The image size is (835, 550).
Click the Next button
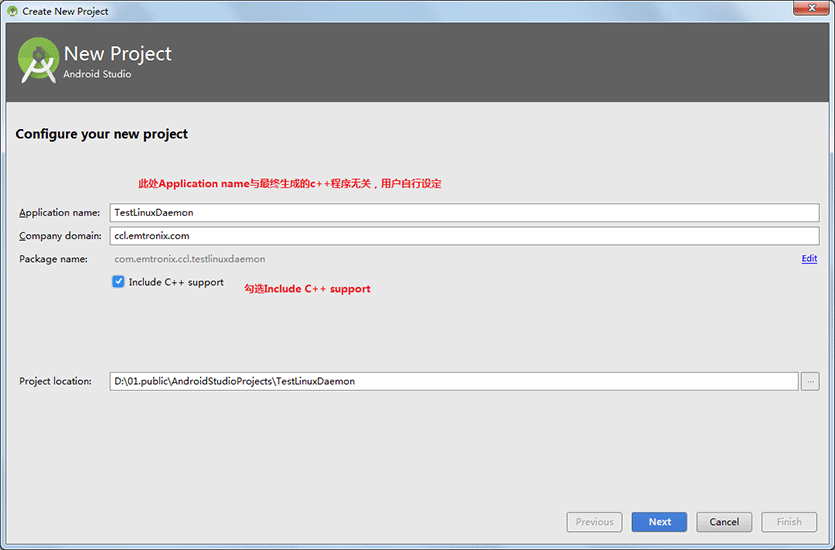point(659,522)
